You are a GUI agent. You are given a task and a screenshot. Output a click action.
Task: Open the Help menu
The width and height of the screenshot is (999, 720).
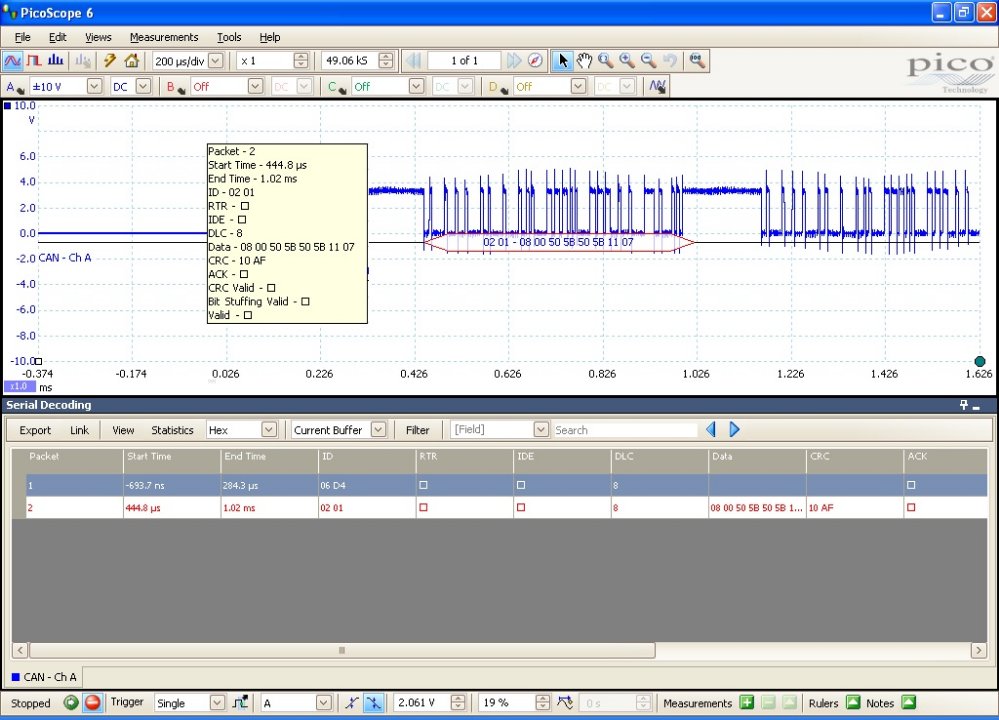coord(270,37)
